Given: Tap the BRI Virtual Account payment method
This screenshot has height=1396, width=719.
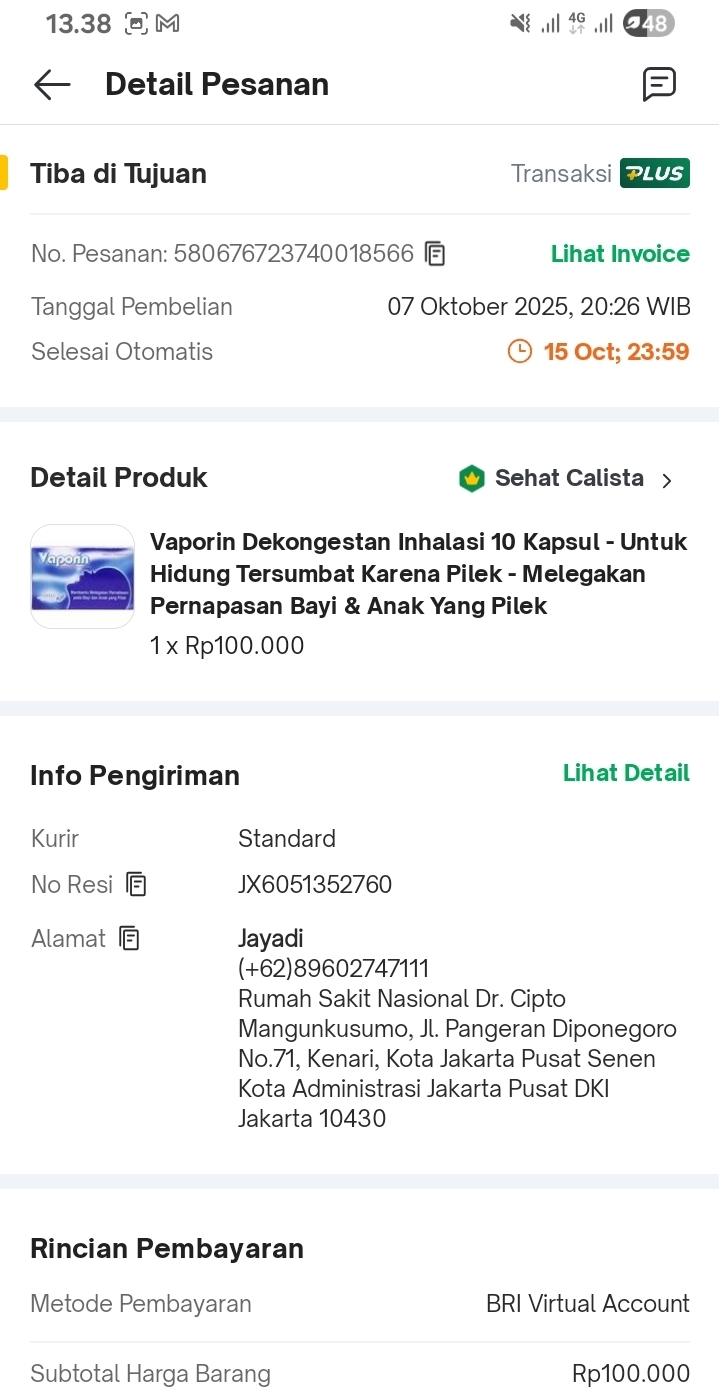Looking at the screenshot, I should point(587,1304).
